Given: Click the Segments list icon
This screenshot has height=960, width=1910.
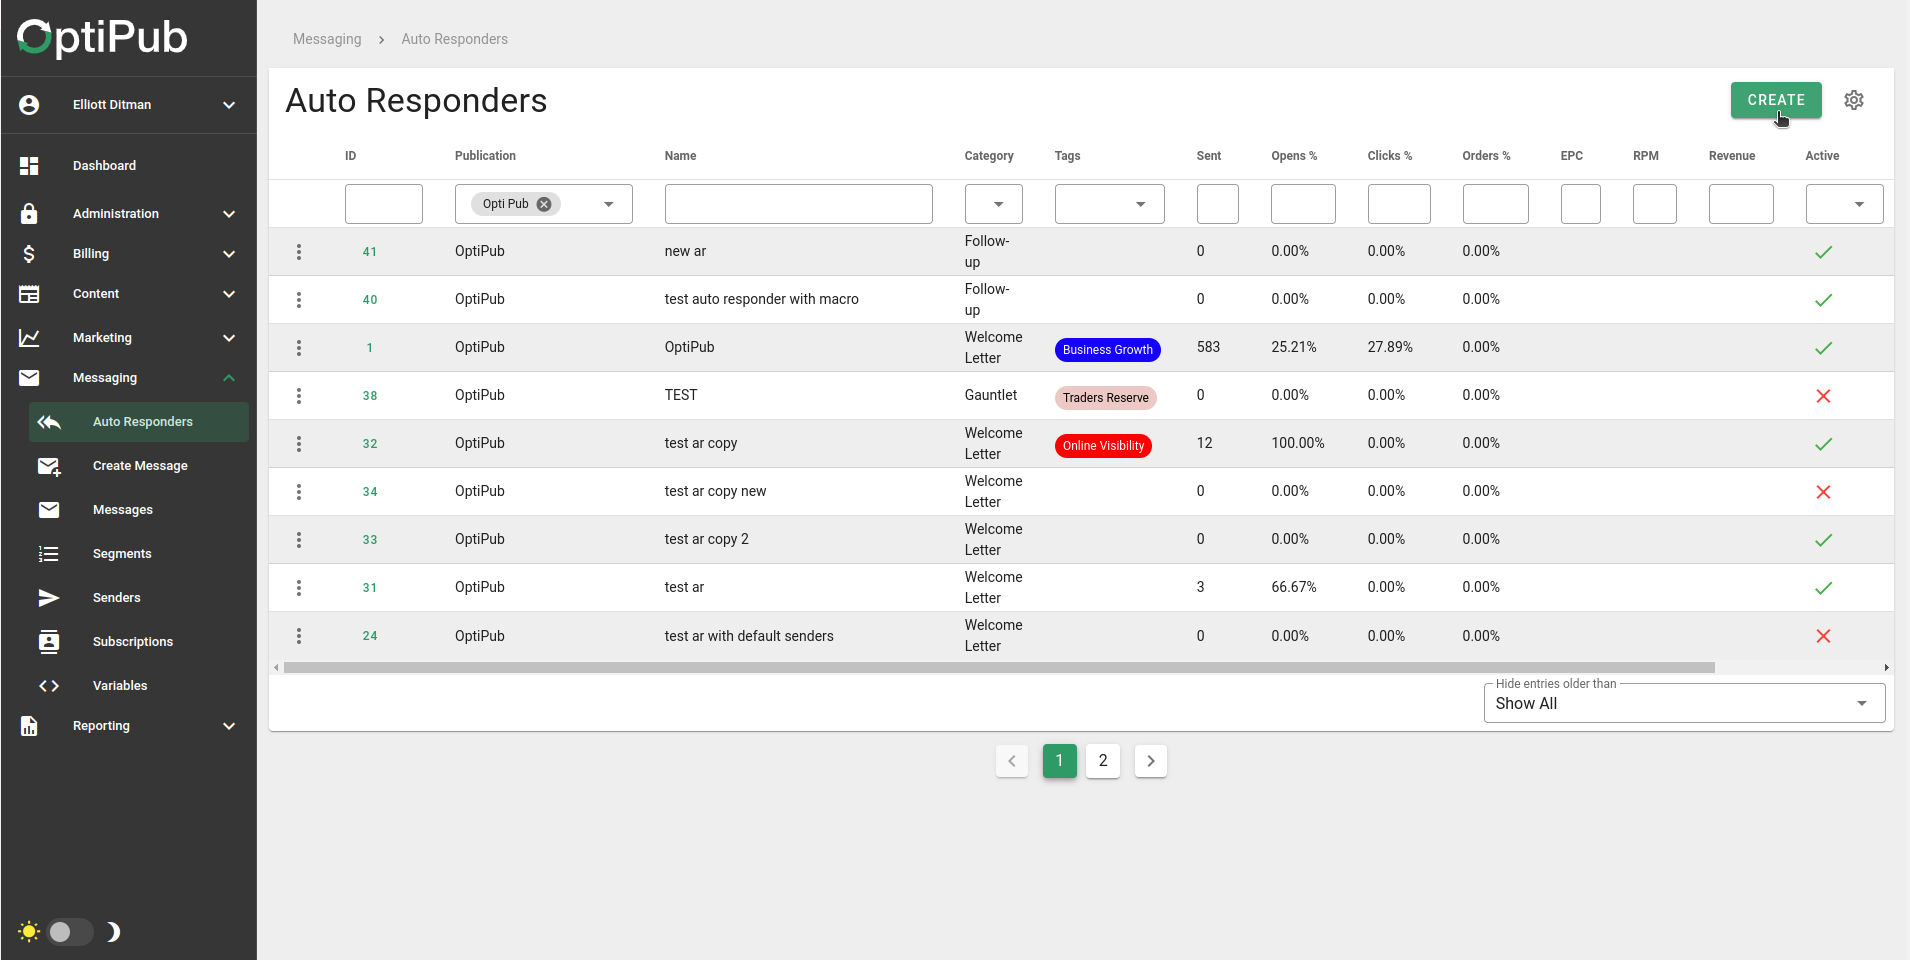Looking at the screenshot, I should coord(49,554).
